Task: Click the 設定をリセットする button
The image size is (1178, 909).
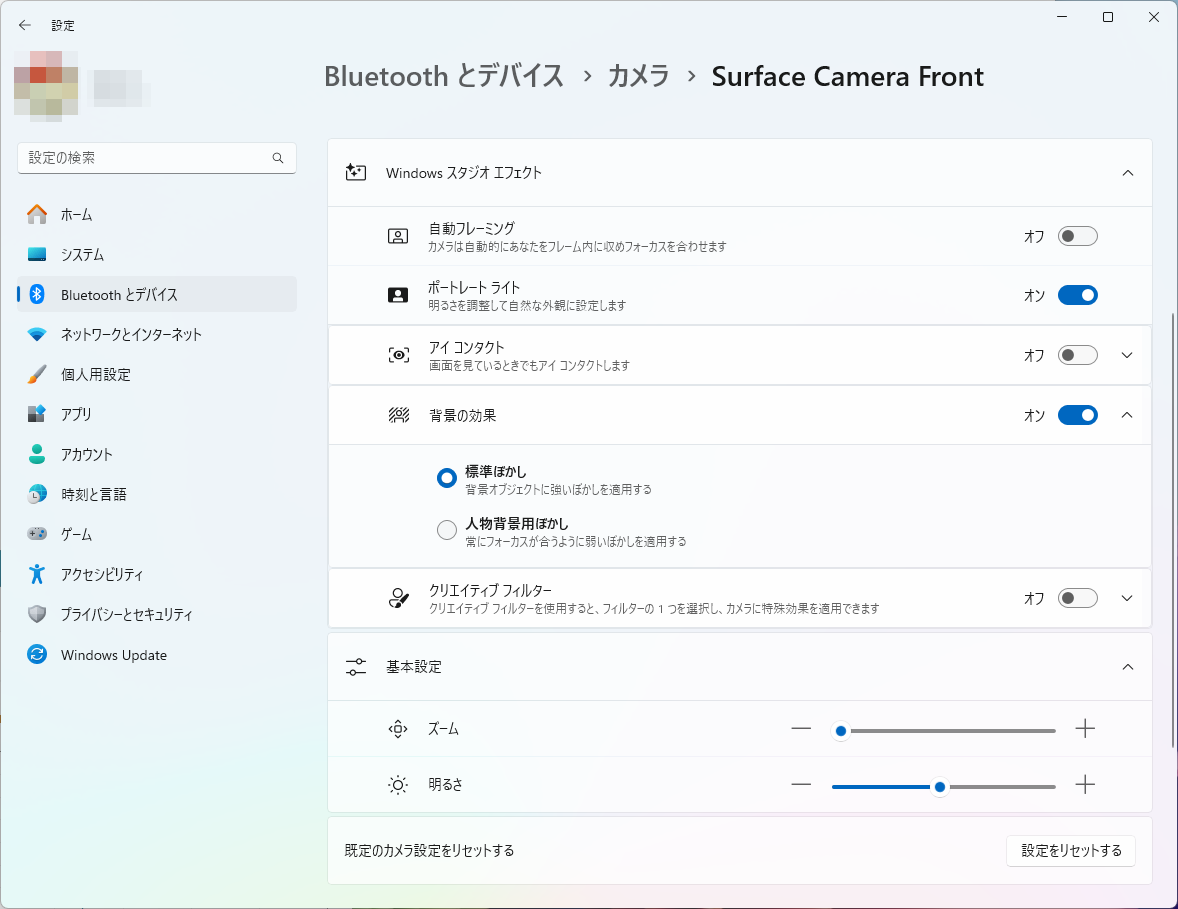Action: point(1070,851)
